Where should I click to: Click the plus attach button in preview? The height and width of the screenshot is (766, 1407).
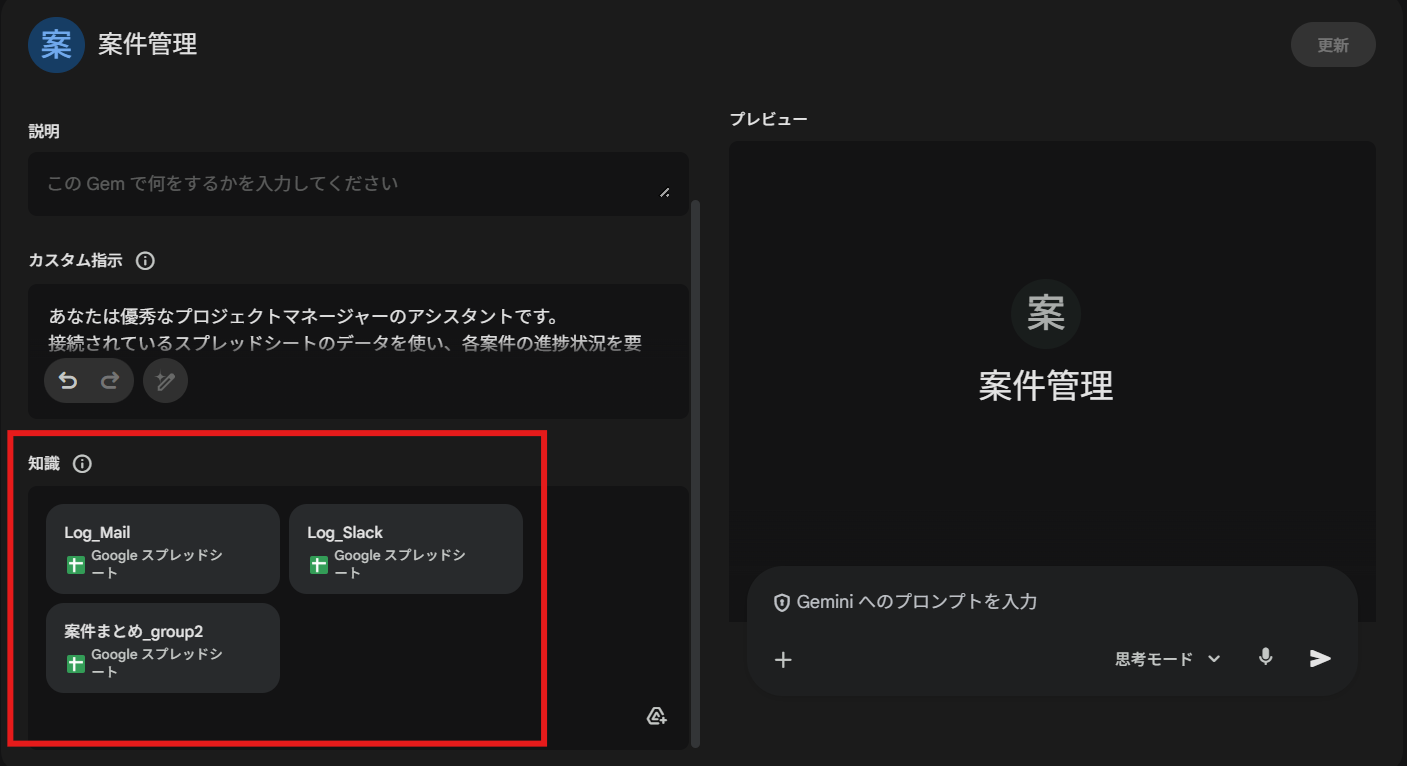[x=784, y=659]
